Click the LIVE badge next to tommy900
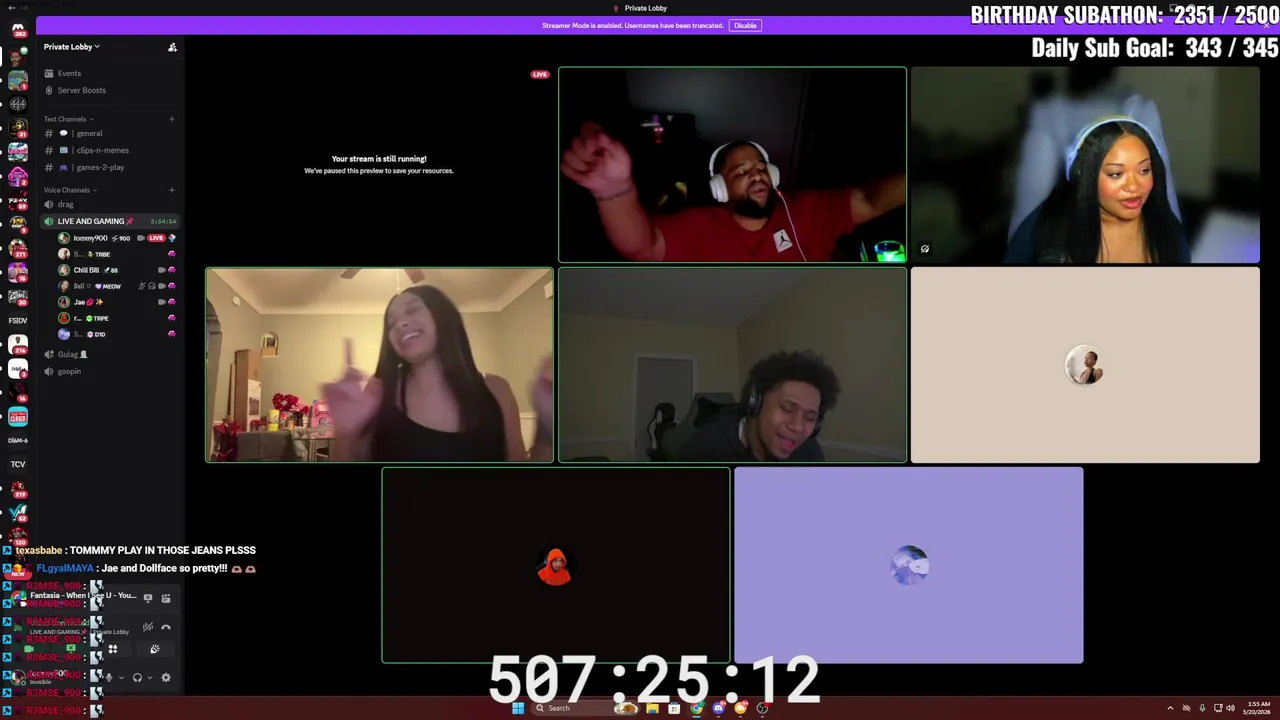 tap(156, 238)
